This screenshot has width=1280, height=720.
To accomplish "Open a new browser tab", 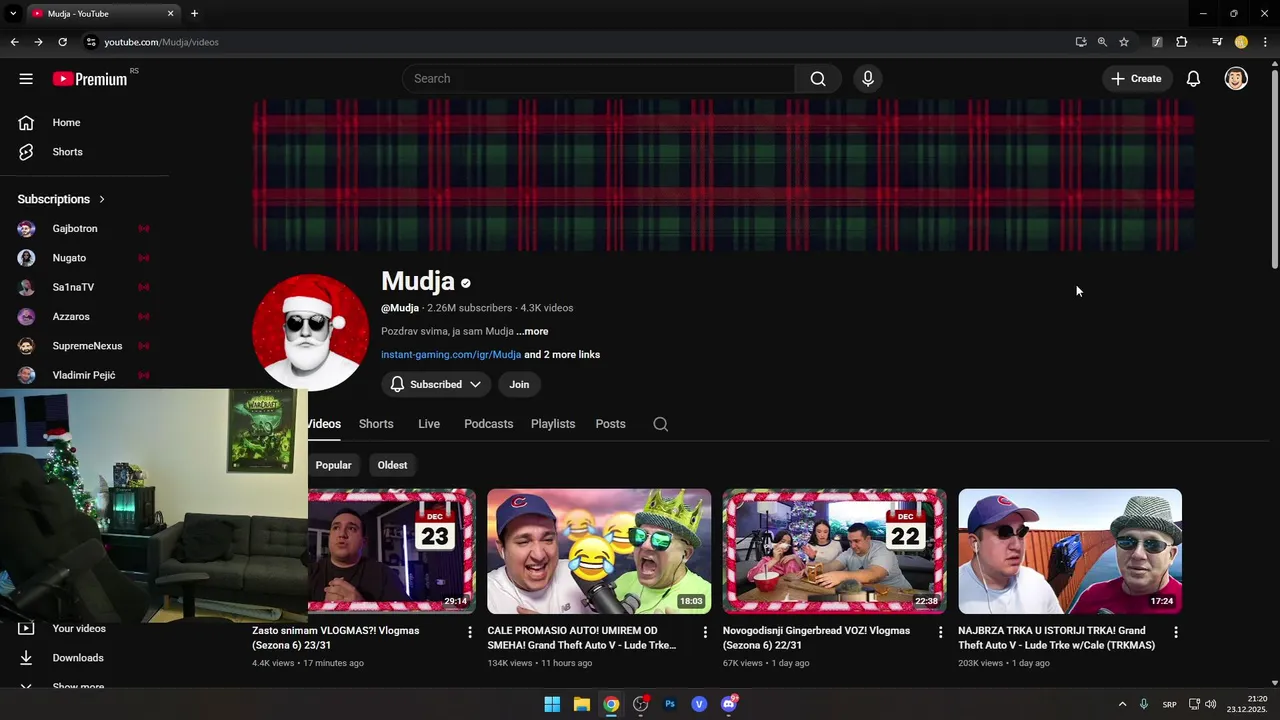I will coord(194,14).
